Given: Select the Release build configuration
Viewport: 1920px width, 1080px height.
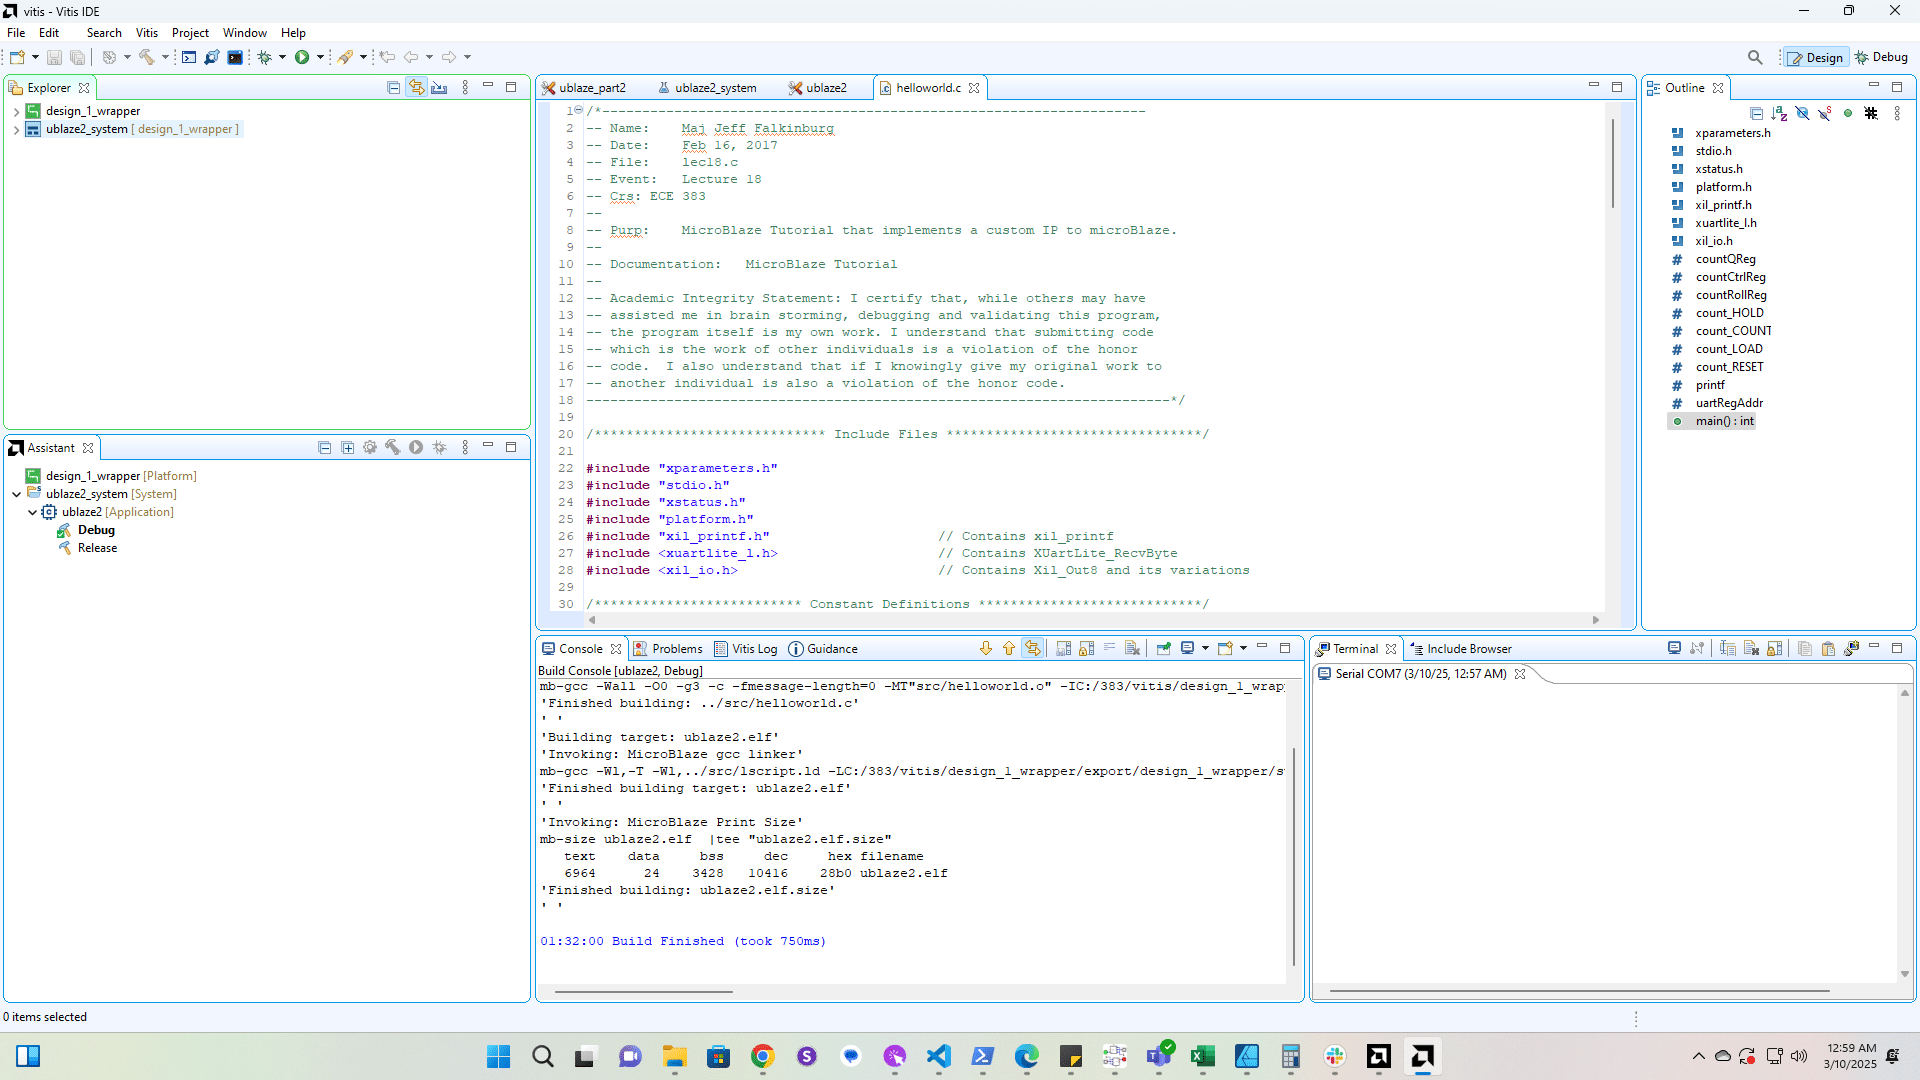Looking at the screenshot, I should (x=97, y=548).
